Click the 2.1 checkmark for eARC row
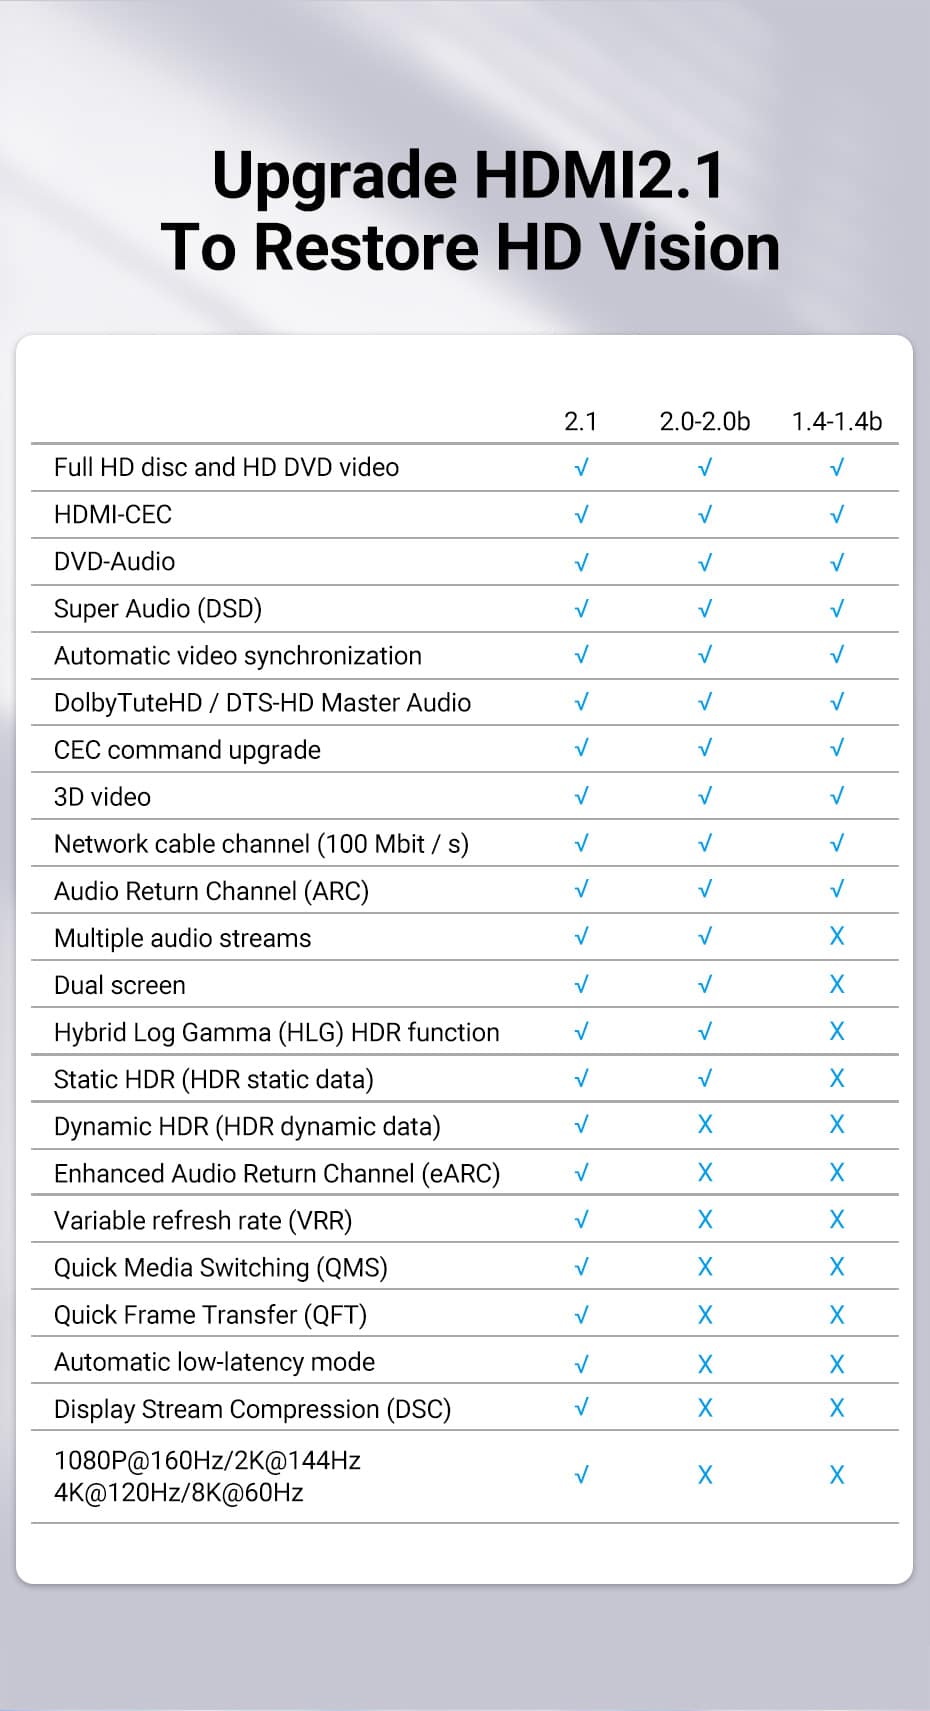Image resolution: width=930 pixels, height=1711 pixels. click(581, 1172)
